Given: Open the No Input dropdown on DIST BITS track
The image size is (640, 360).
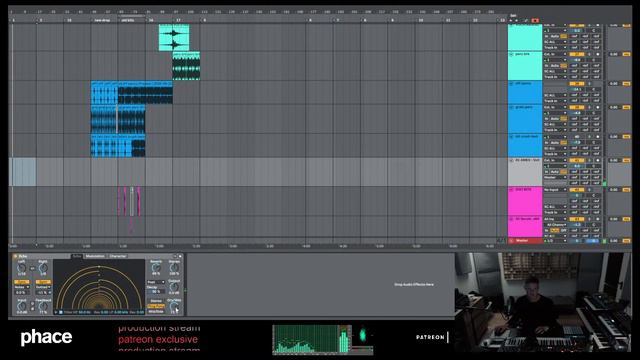Looking at the screenshot, I should tap(555, 190).
